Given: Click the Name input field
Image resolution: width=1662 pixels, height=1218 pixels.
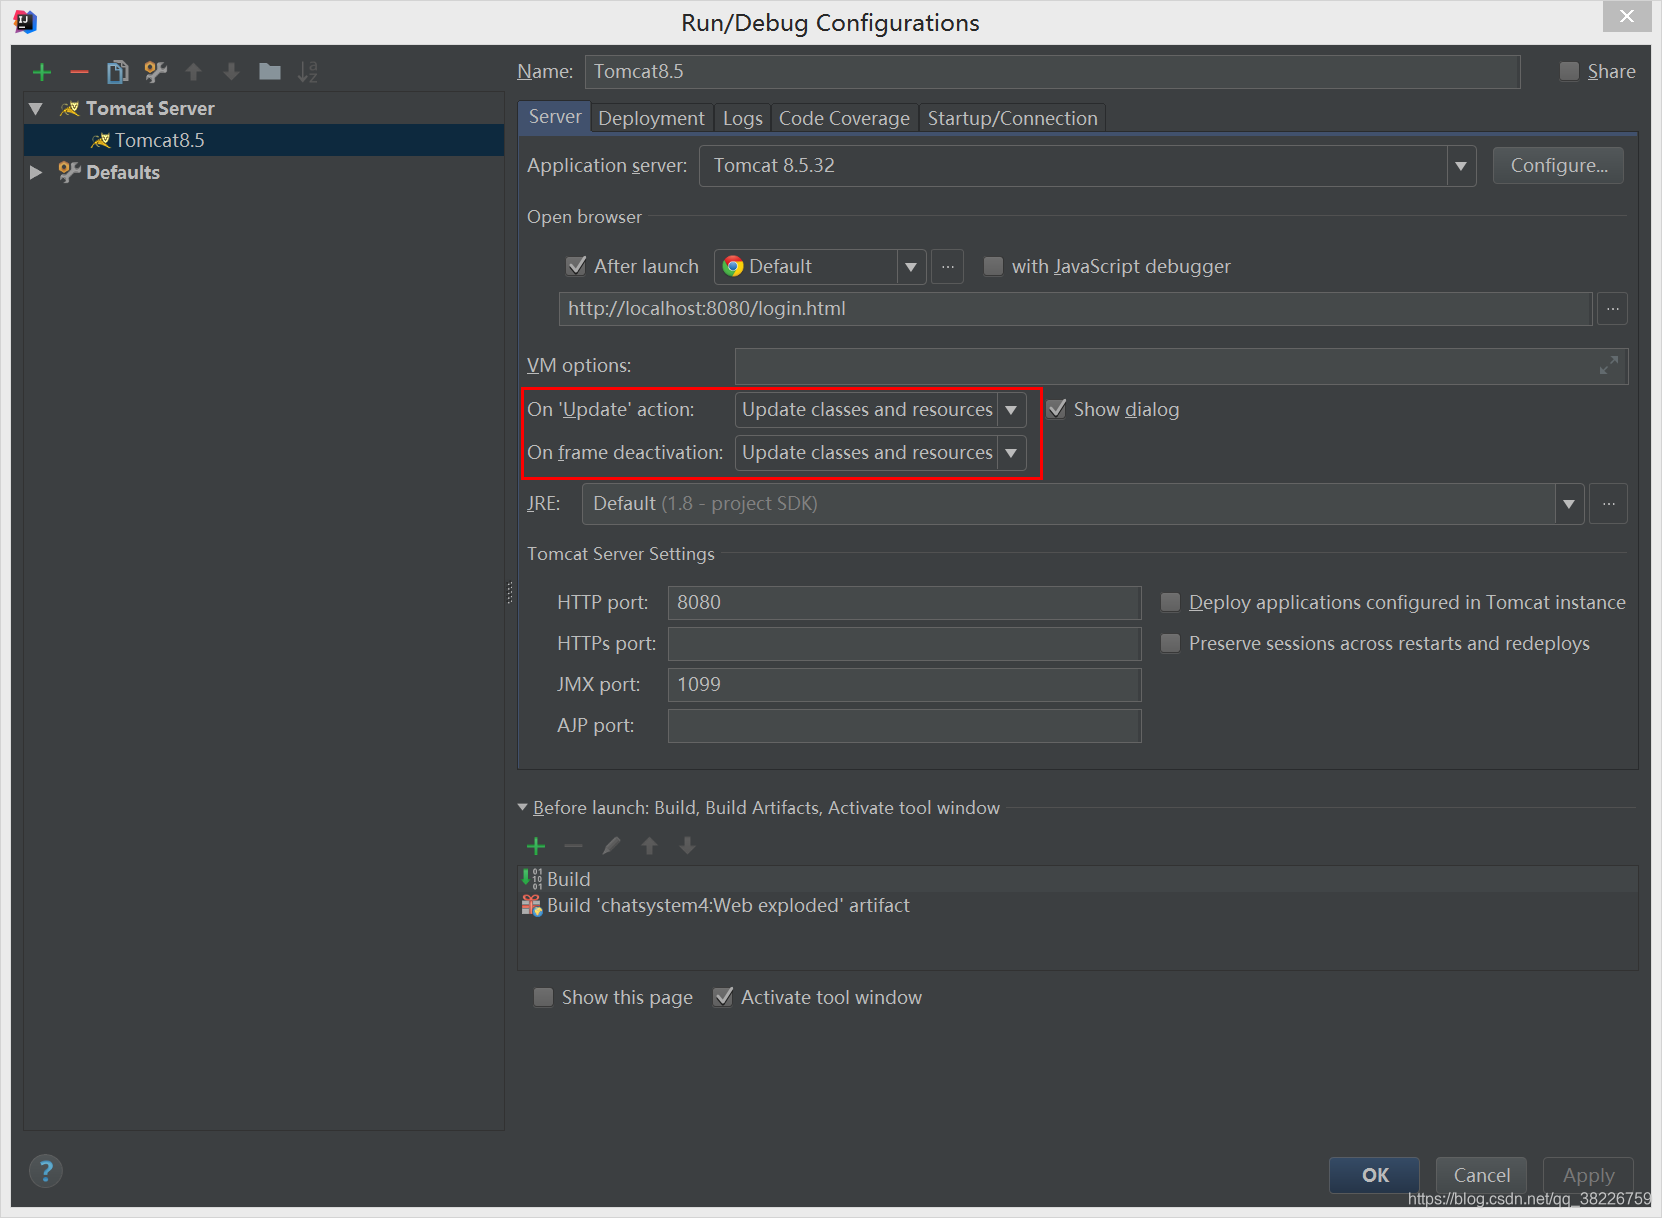Looking at the screenshot, I should [1052, 72].
